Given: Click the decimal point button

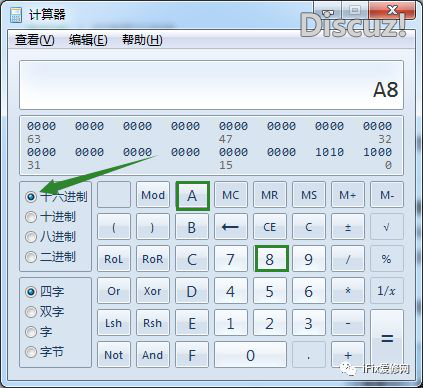Looking at the screenshot, I should (309, 355).
